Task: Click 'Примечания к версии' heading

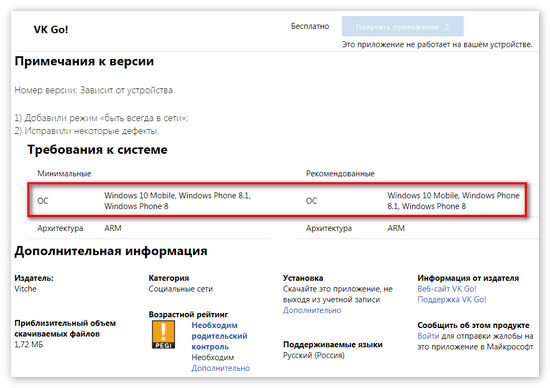Action: coord(84,61)
